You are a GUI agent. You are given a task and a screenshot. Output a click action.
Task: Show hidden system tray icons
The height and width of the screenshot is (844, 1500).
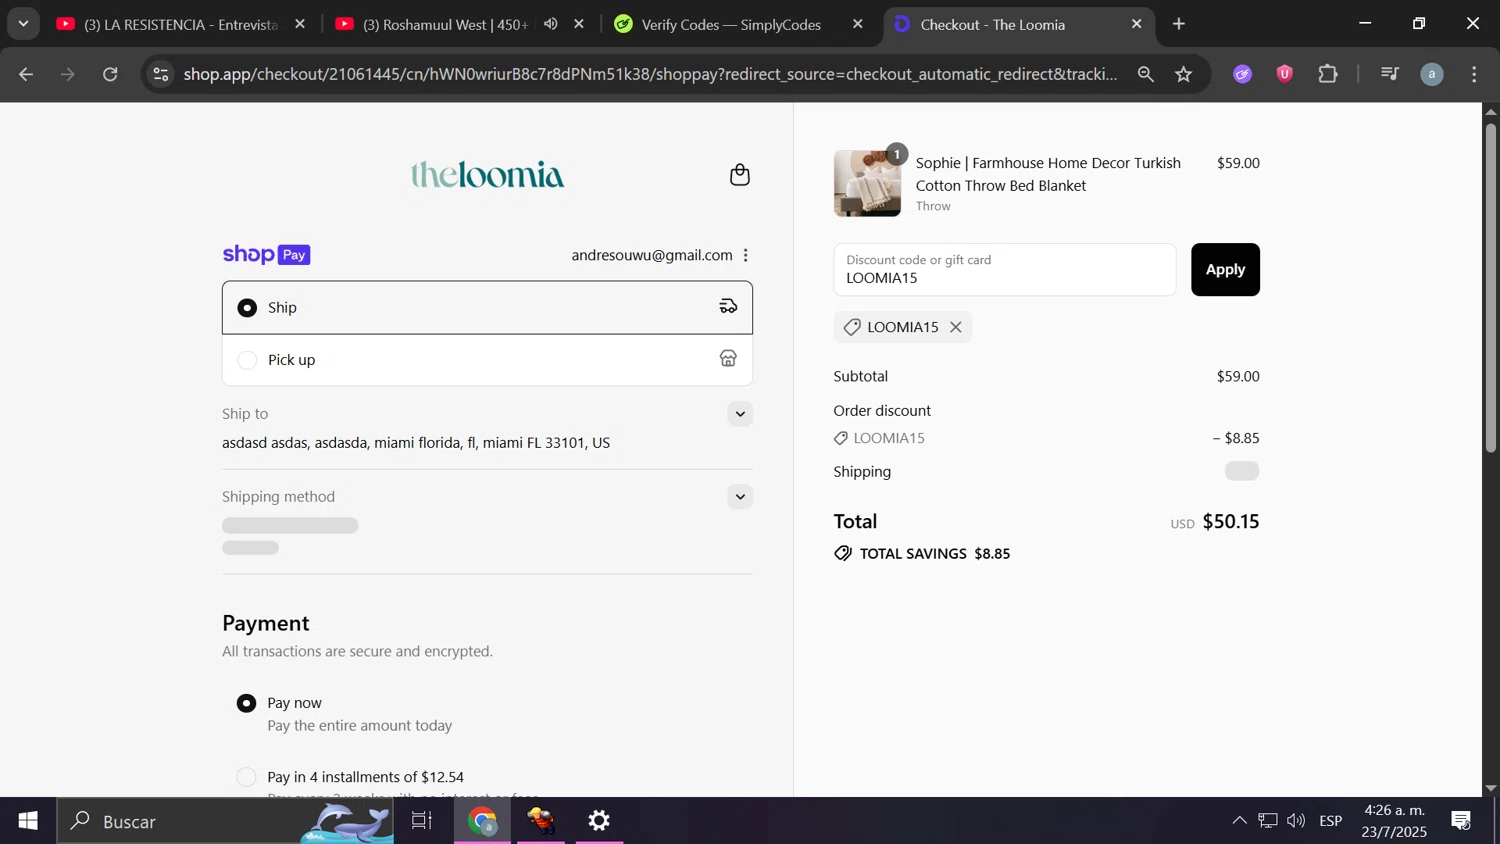coord(1239,821)
